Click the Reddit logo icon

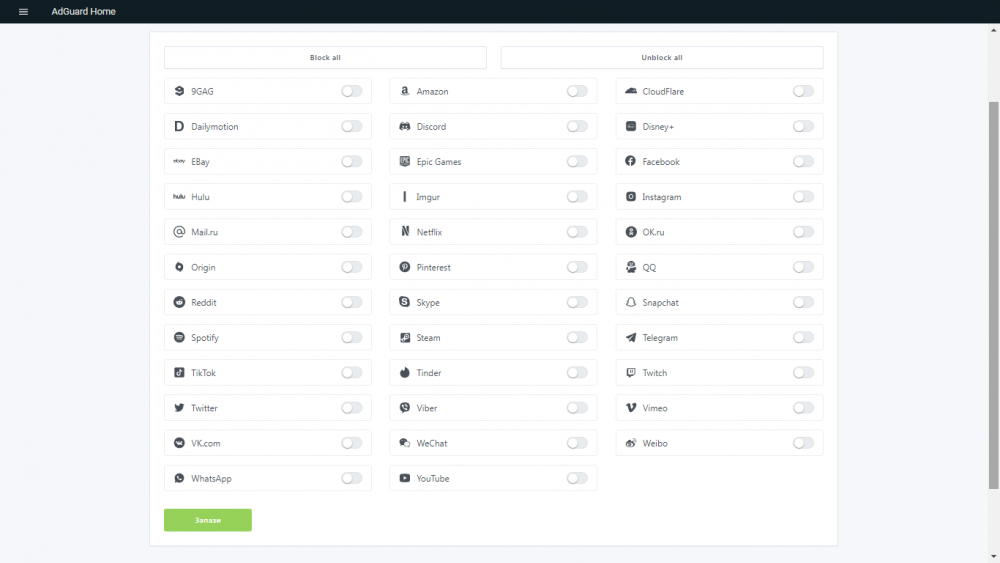[179, 303]
